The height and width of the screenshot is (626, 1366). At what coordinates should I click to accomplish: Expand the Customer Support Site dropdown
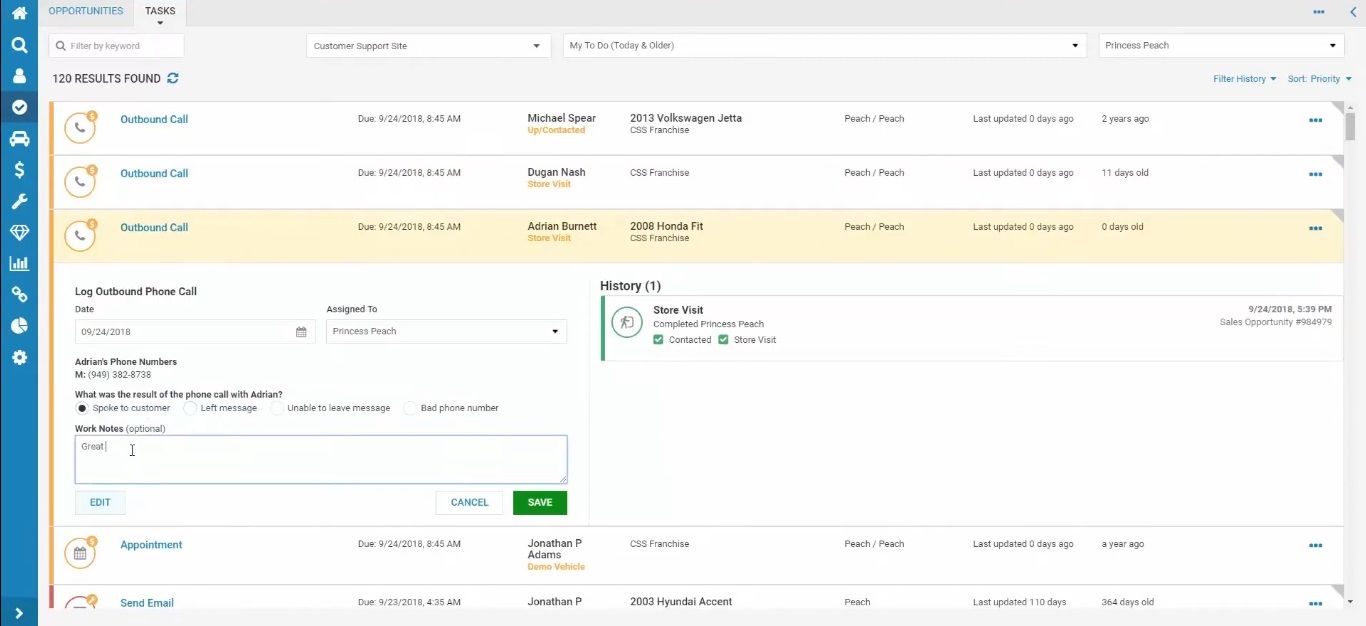(428, 46)
